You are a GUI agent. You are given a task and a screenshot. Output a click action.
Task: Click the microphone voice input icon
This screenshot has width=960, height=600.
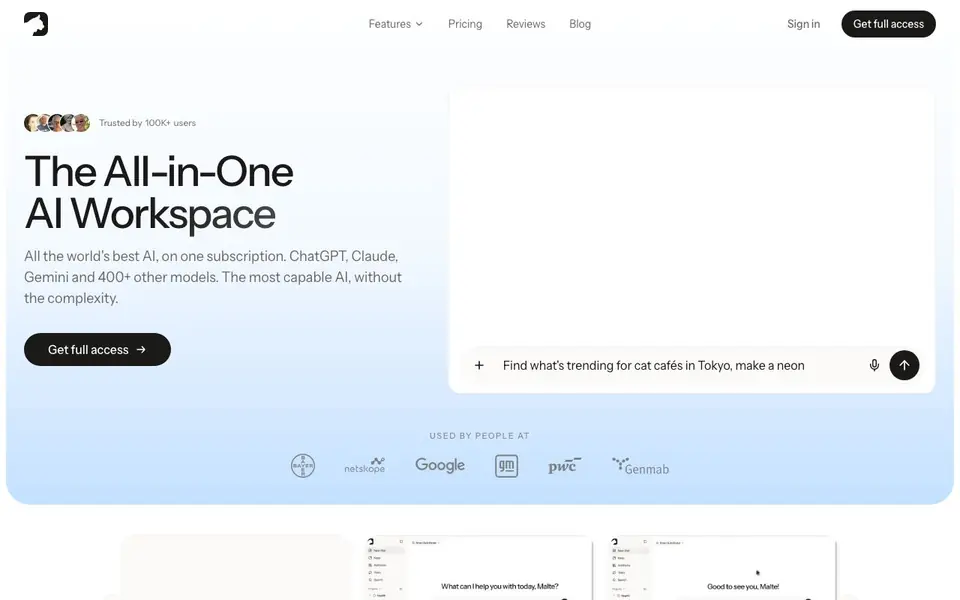(874, 366)
